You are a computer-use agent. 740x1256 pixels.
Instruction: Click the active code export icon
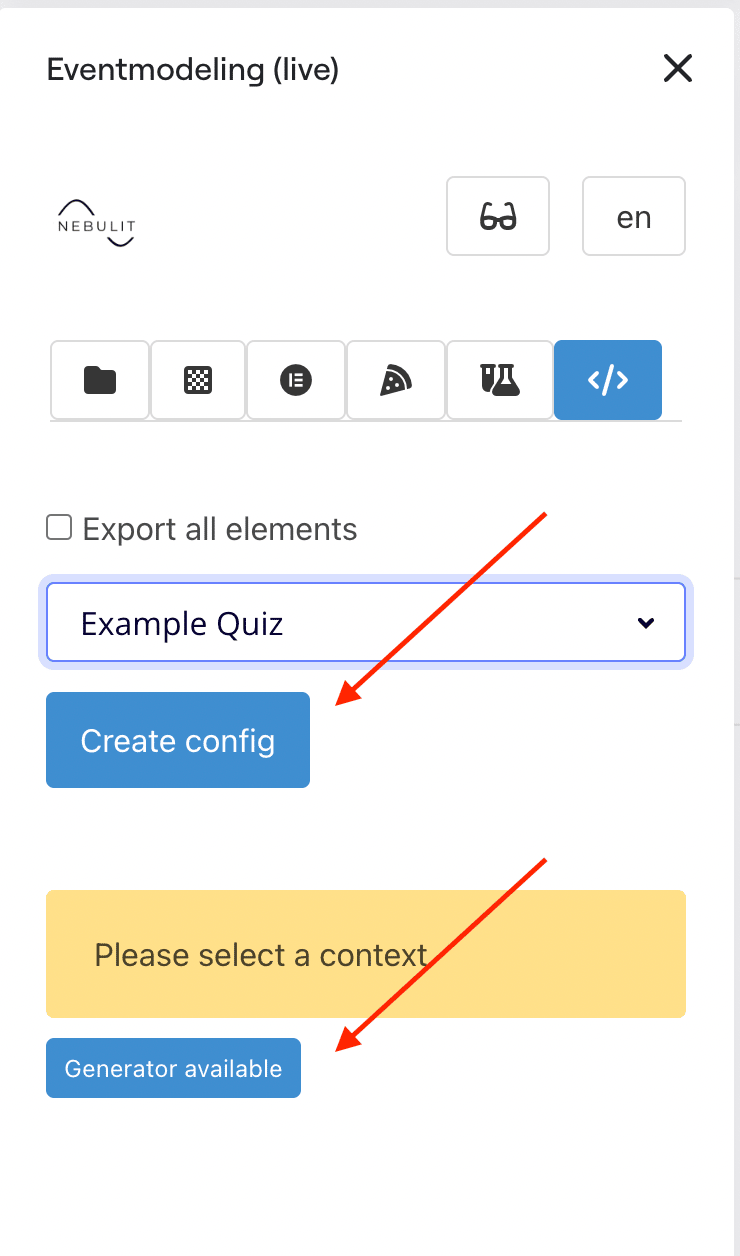click(x=607, y=380)
